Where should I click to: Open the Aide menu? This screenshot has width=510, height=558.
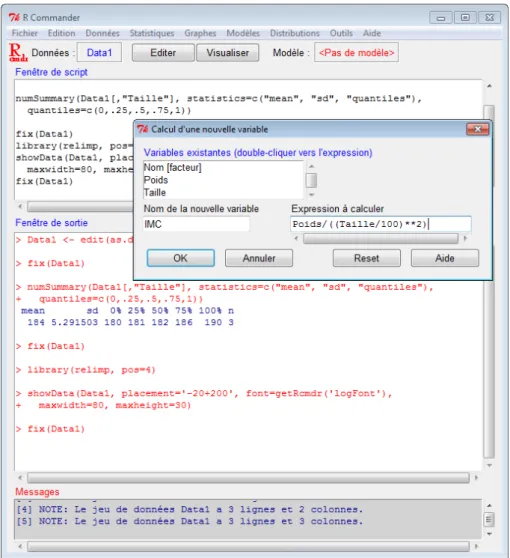coord(372,33)
